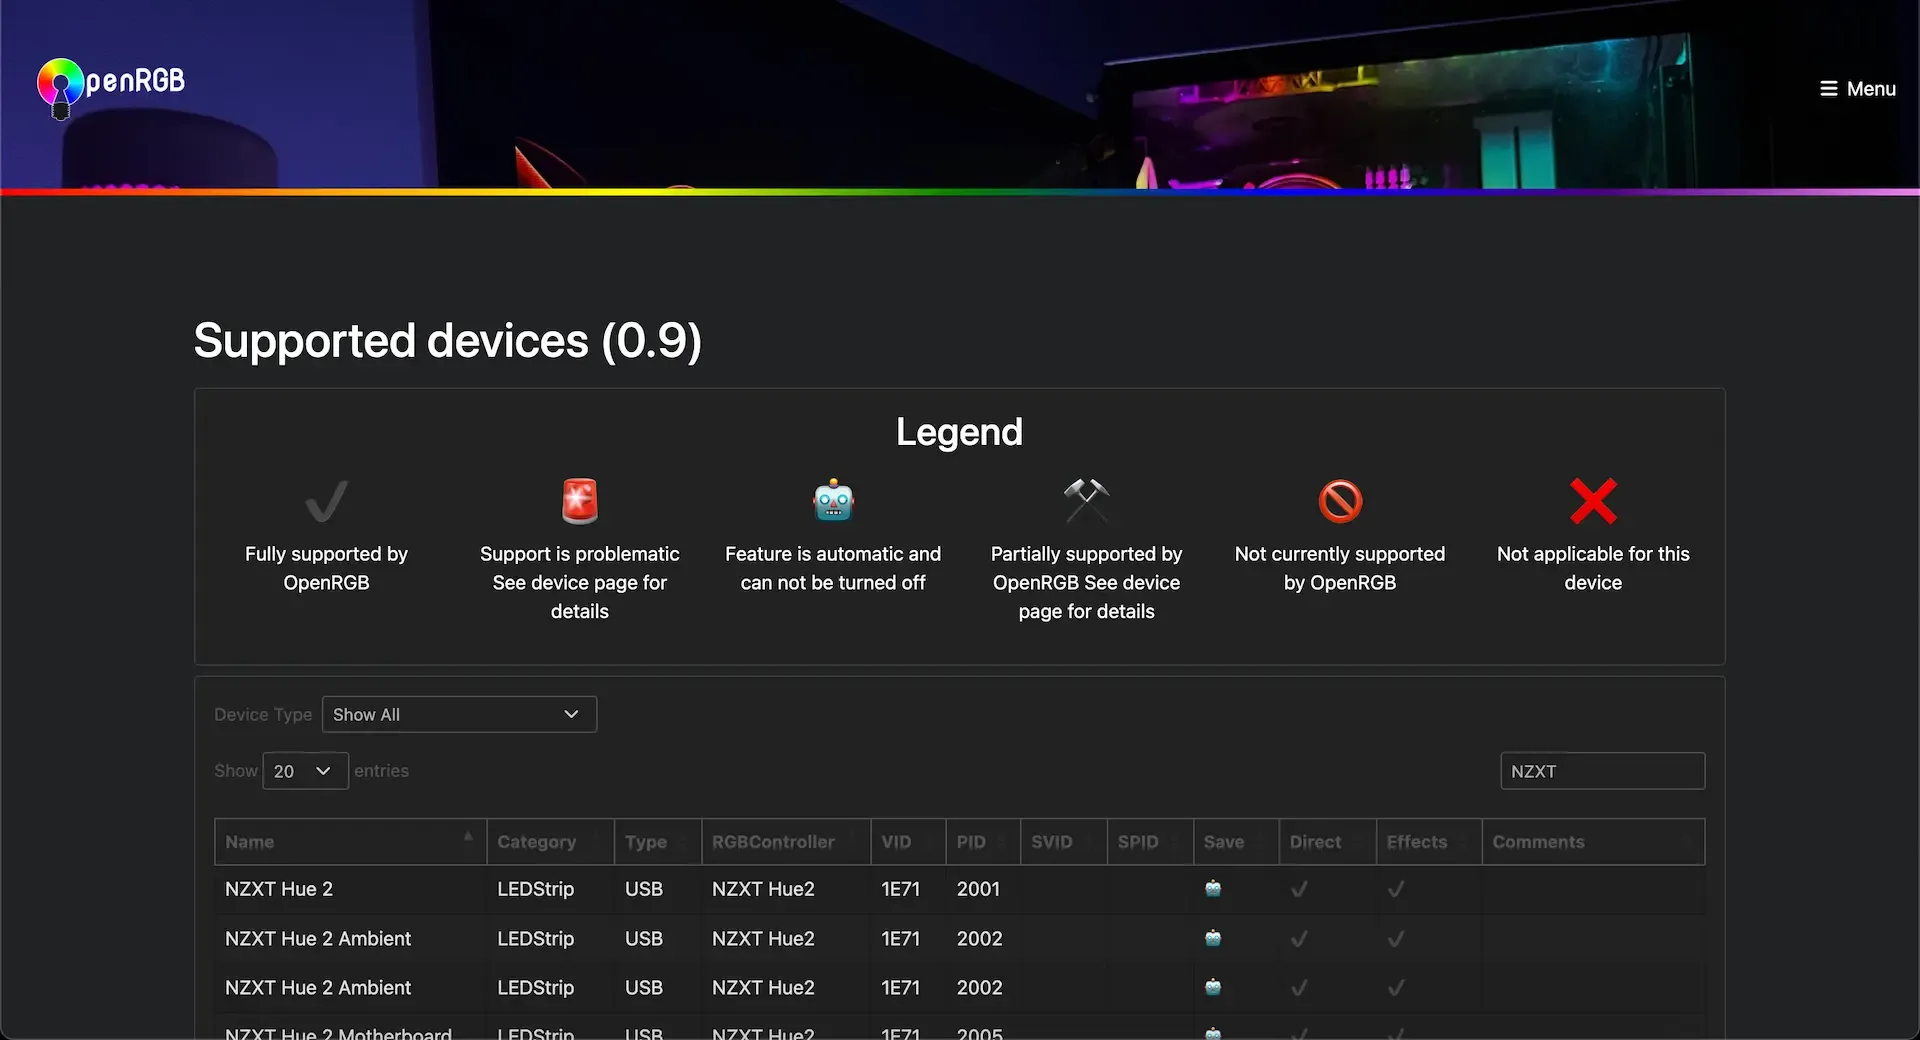Click the search field containing NZXT
This screenshot has height=1040, width=1920.
click(x=1601, y=771)
